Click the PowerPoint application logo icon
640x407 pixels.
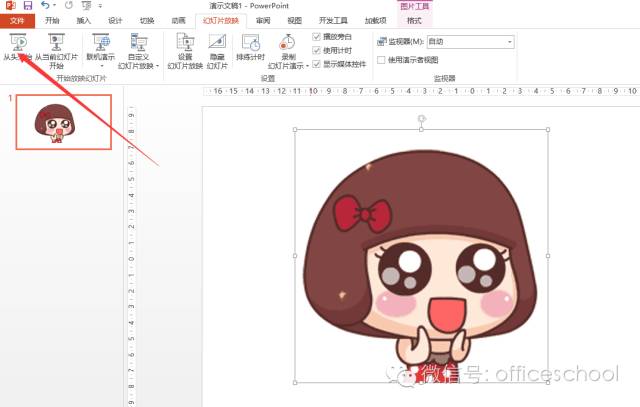(10, 5)
